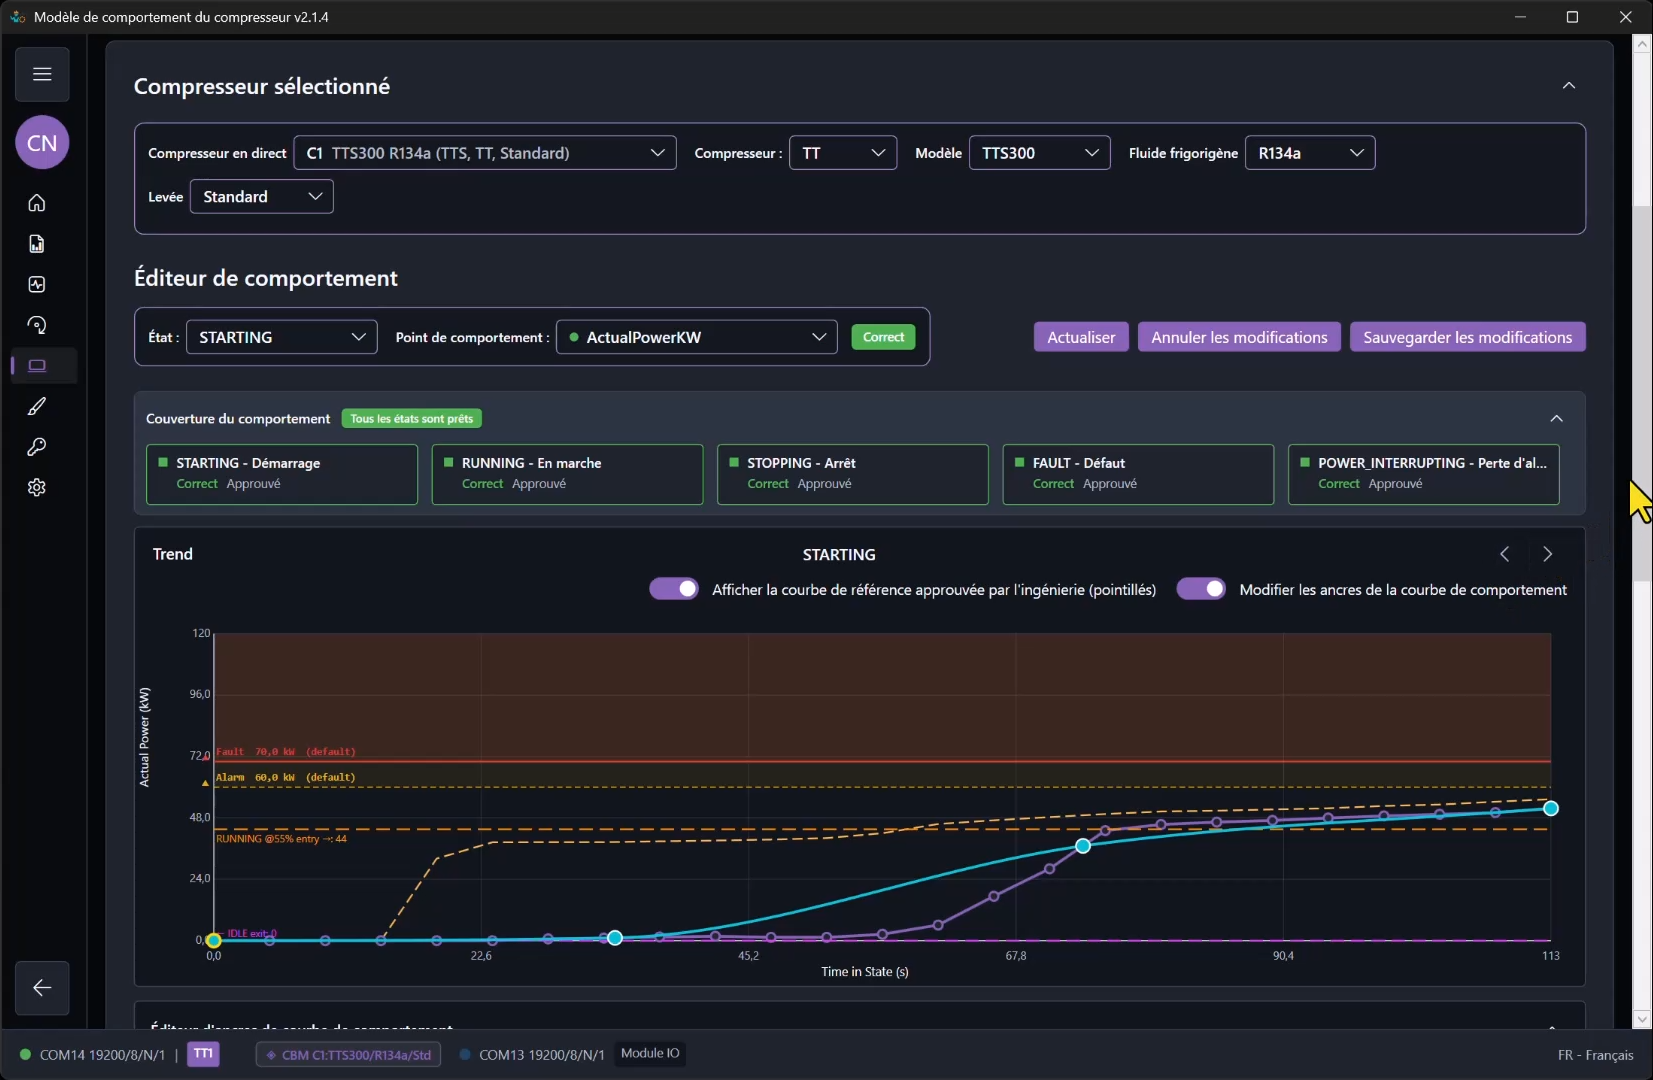Viewport: 1653px width, 1080px height.
Task: Click the Trend heading text
Action: 173,554
